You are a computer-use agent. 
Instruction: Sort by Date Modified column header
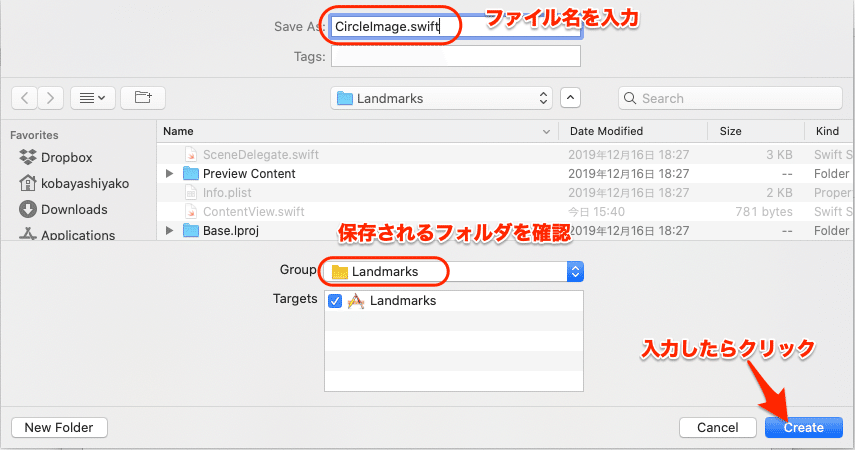point(606,131)
